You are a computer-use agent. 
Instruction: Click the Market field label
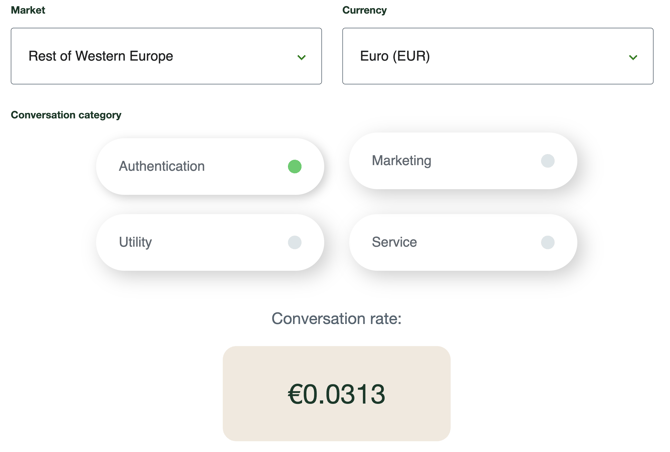(x=28, y=10)
